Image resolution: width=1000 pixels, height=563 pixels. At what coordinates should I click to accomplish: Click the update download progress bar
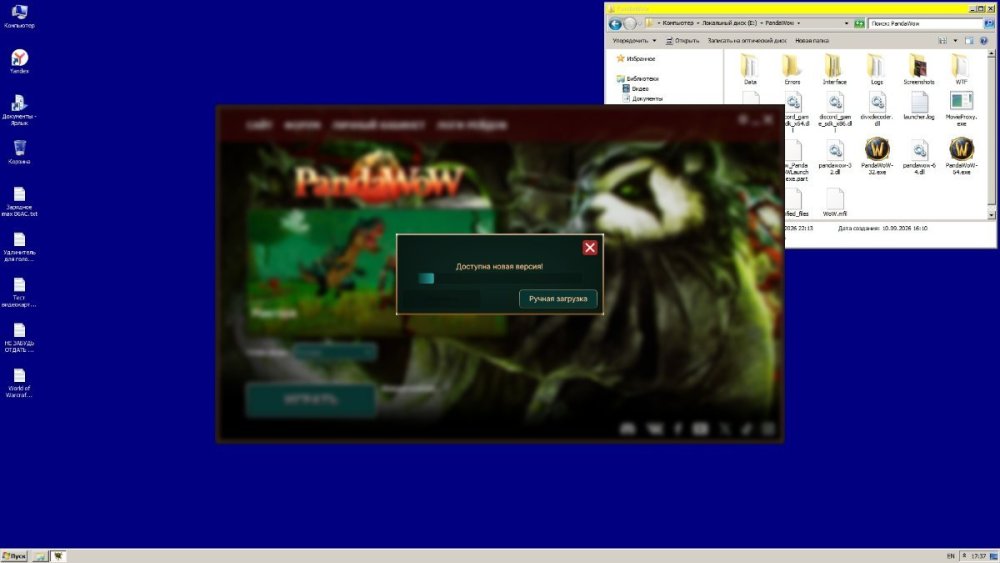click(499, 278)
